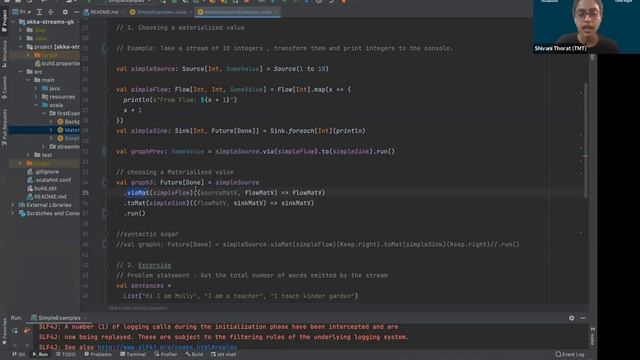The width and height of the screenshot is (640, 360).
Task: Open the Git tool window
Action: 19,354
